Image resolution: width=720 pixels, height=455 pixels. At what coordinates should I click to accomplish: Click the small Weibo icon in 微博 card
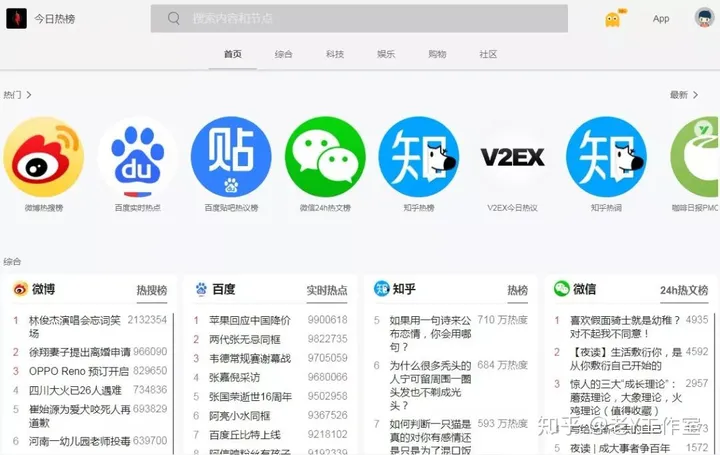(x=20, y=289)
